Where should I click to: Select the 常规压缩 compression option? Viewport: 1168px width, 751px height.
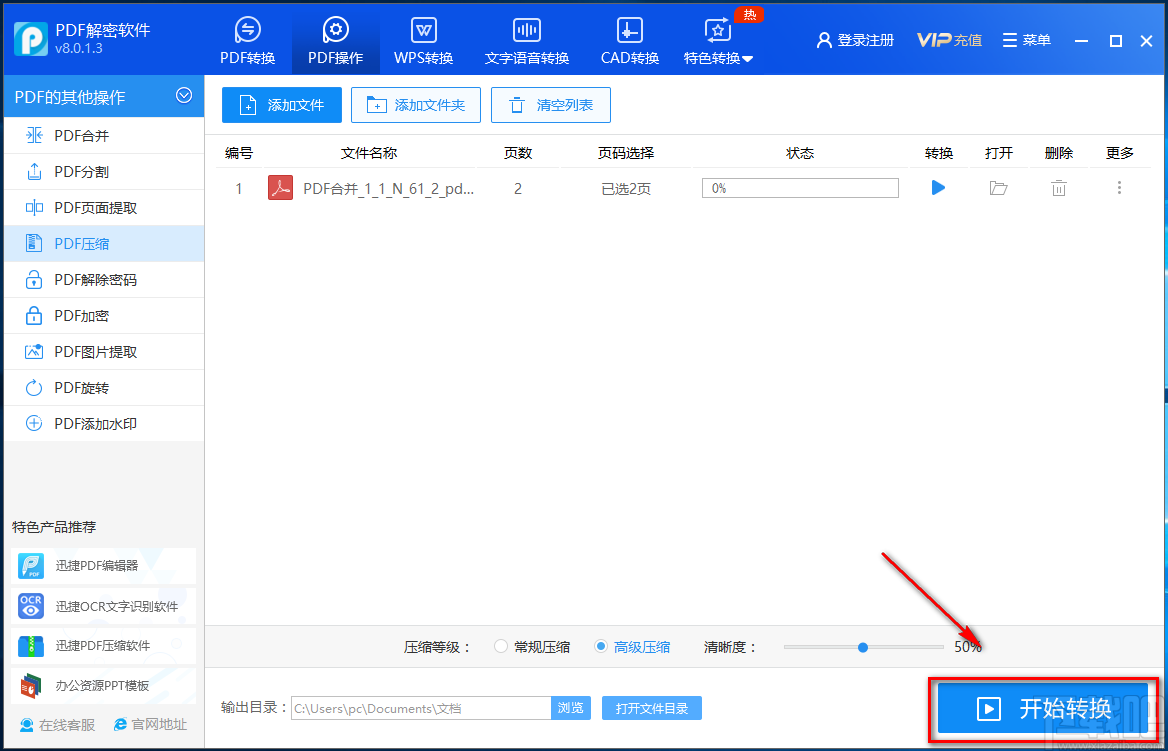[x=500, y=646]
